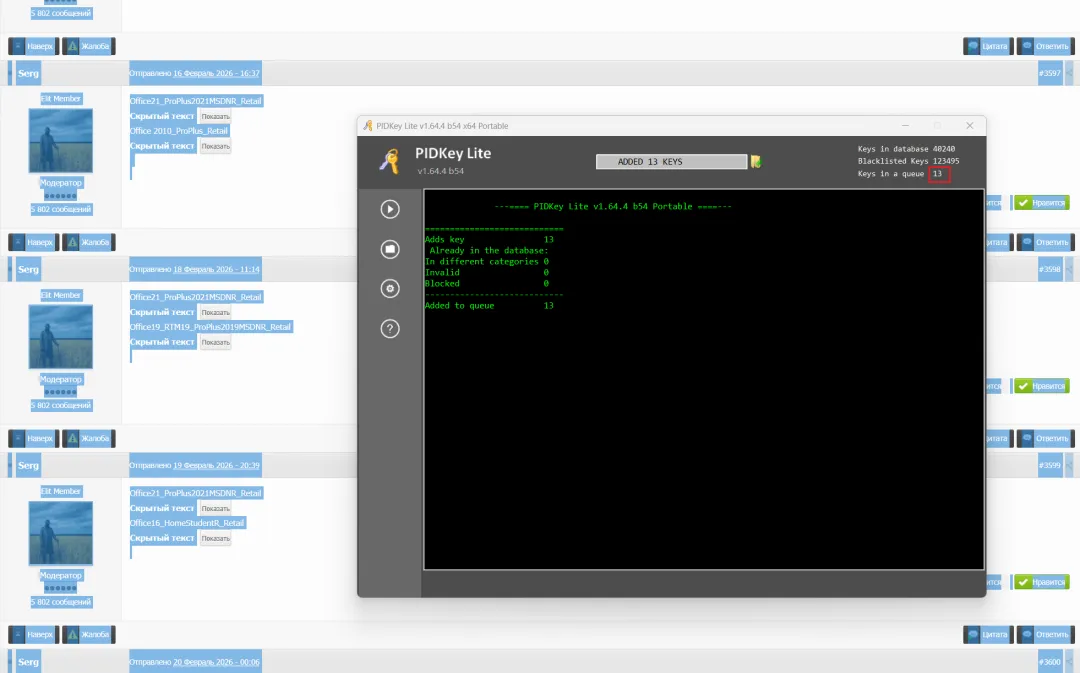Open Serg author name on post #3597
Image resolution: width=1080 pixels, height=673 pixels.
coord(28,73)
